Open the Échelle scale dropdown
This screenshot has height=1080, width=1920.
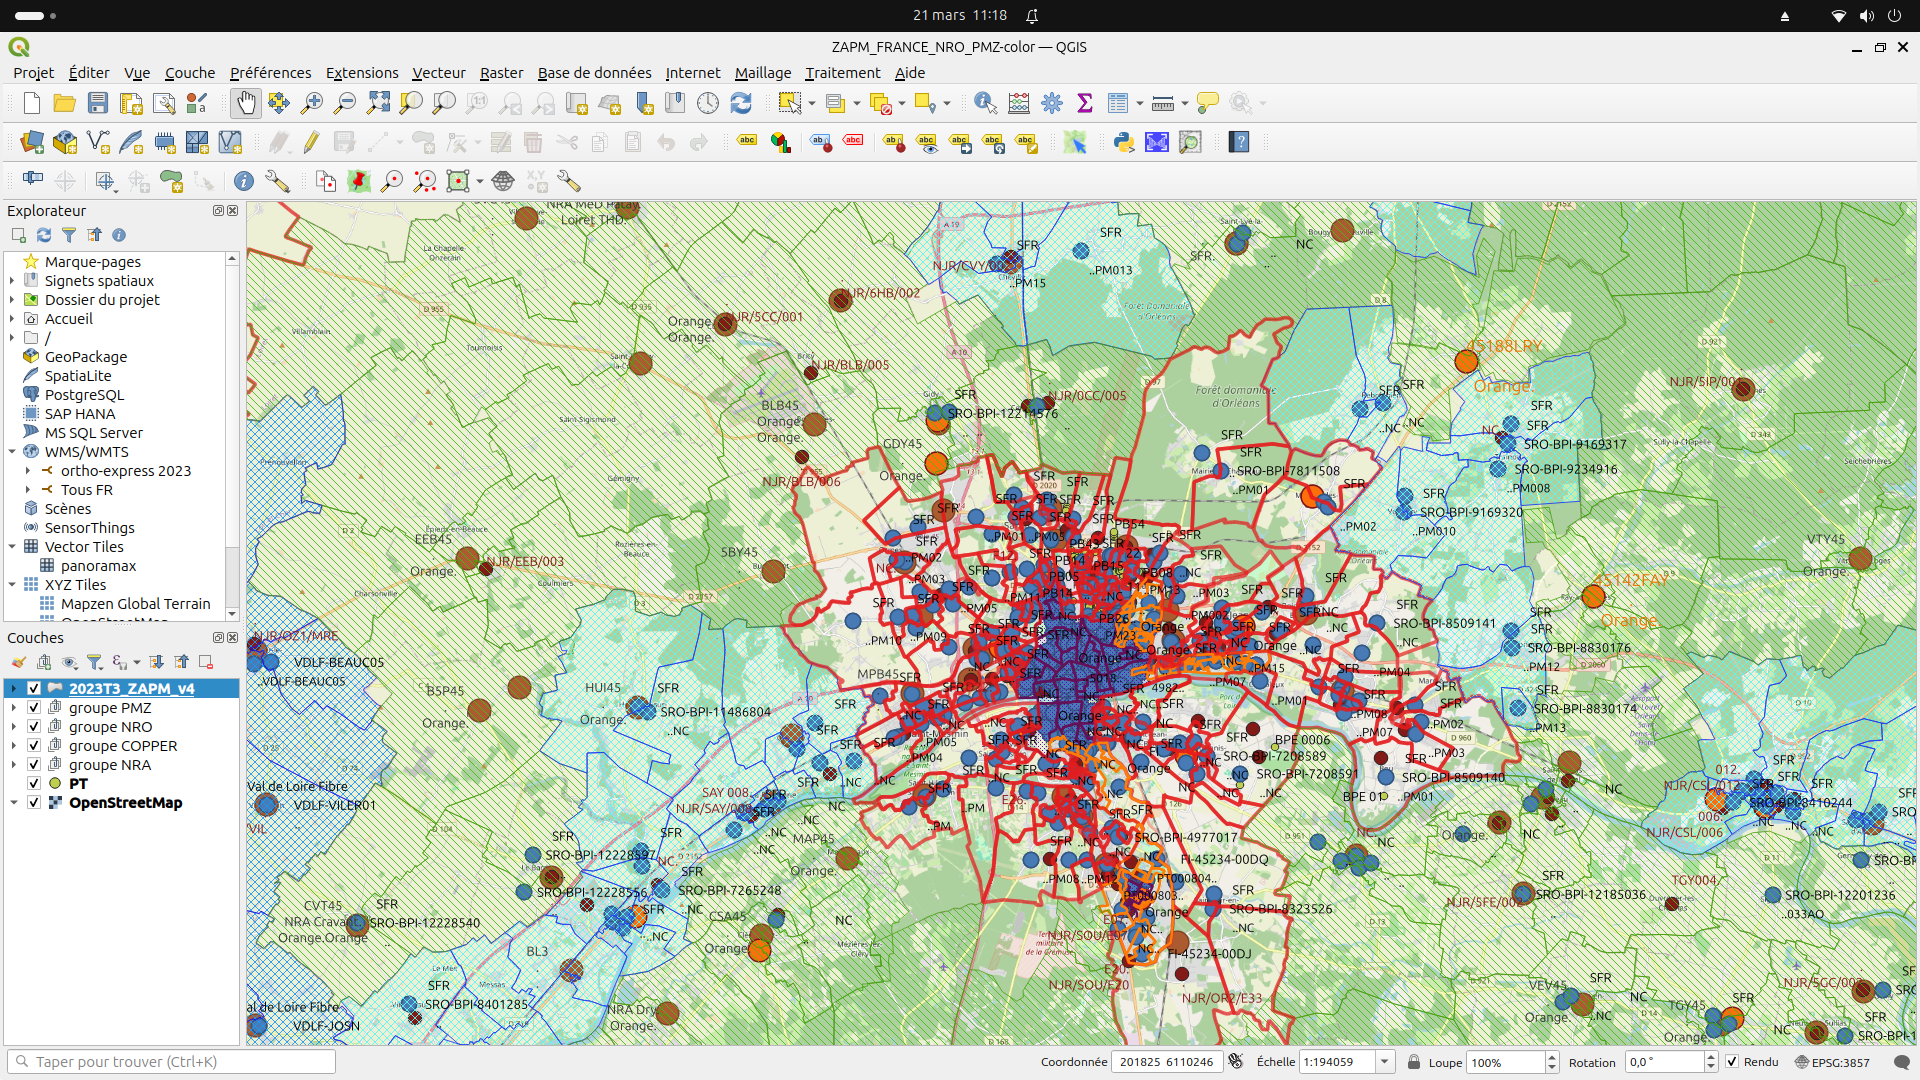1385,1062
